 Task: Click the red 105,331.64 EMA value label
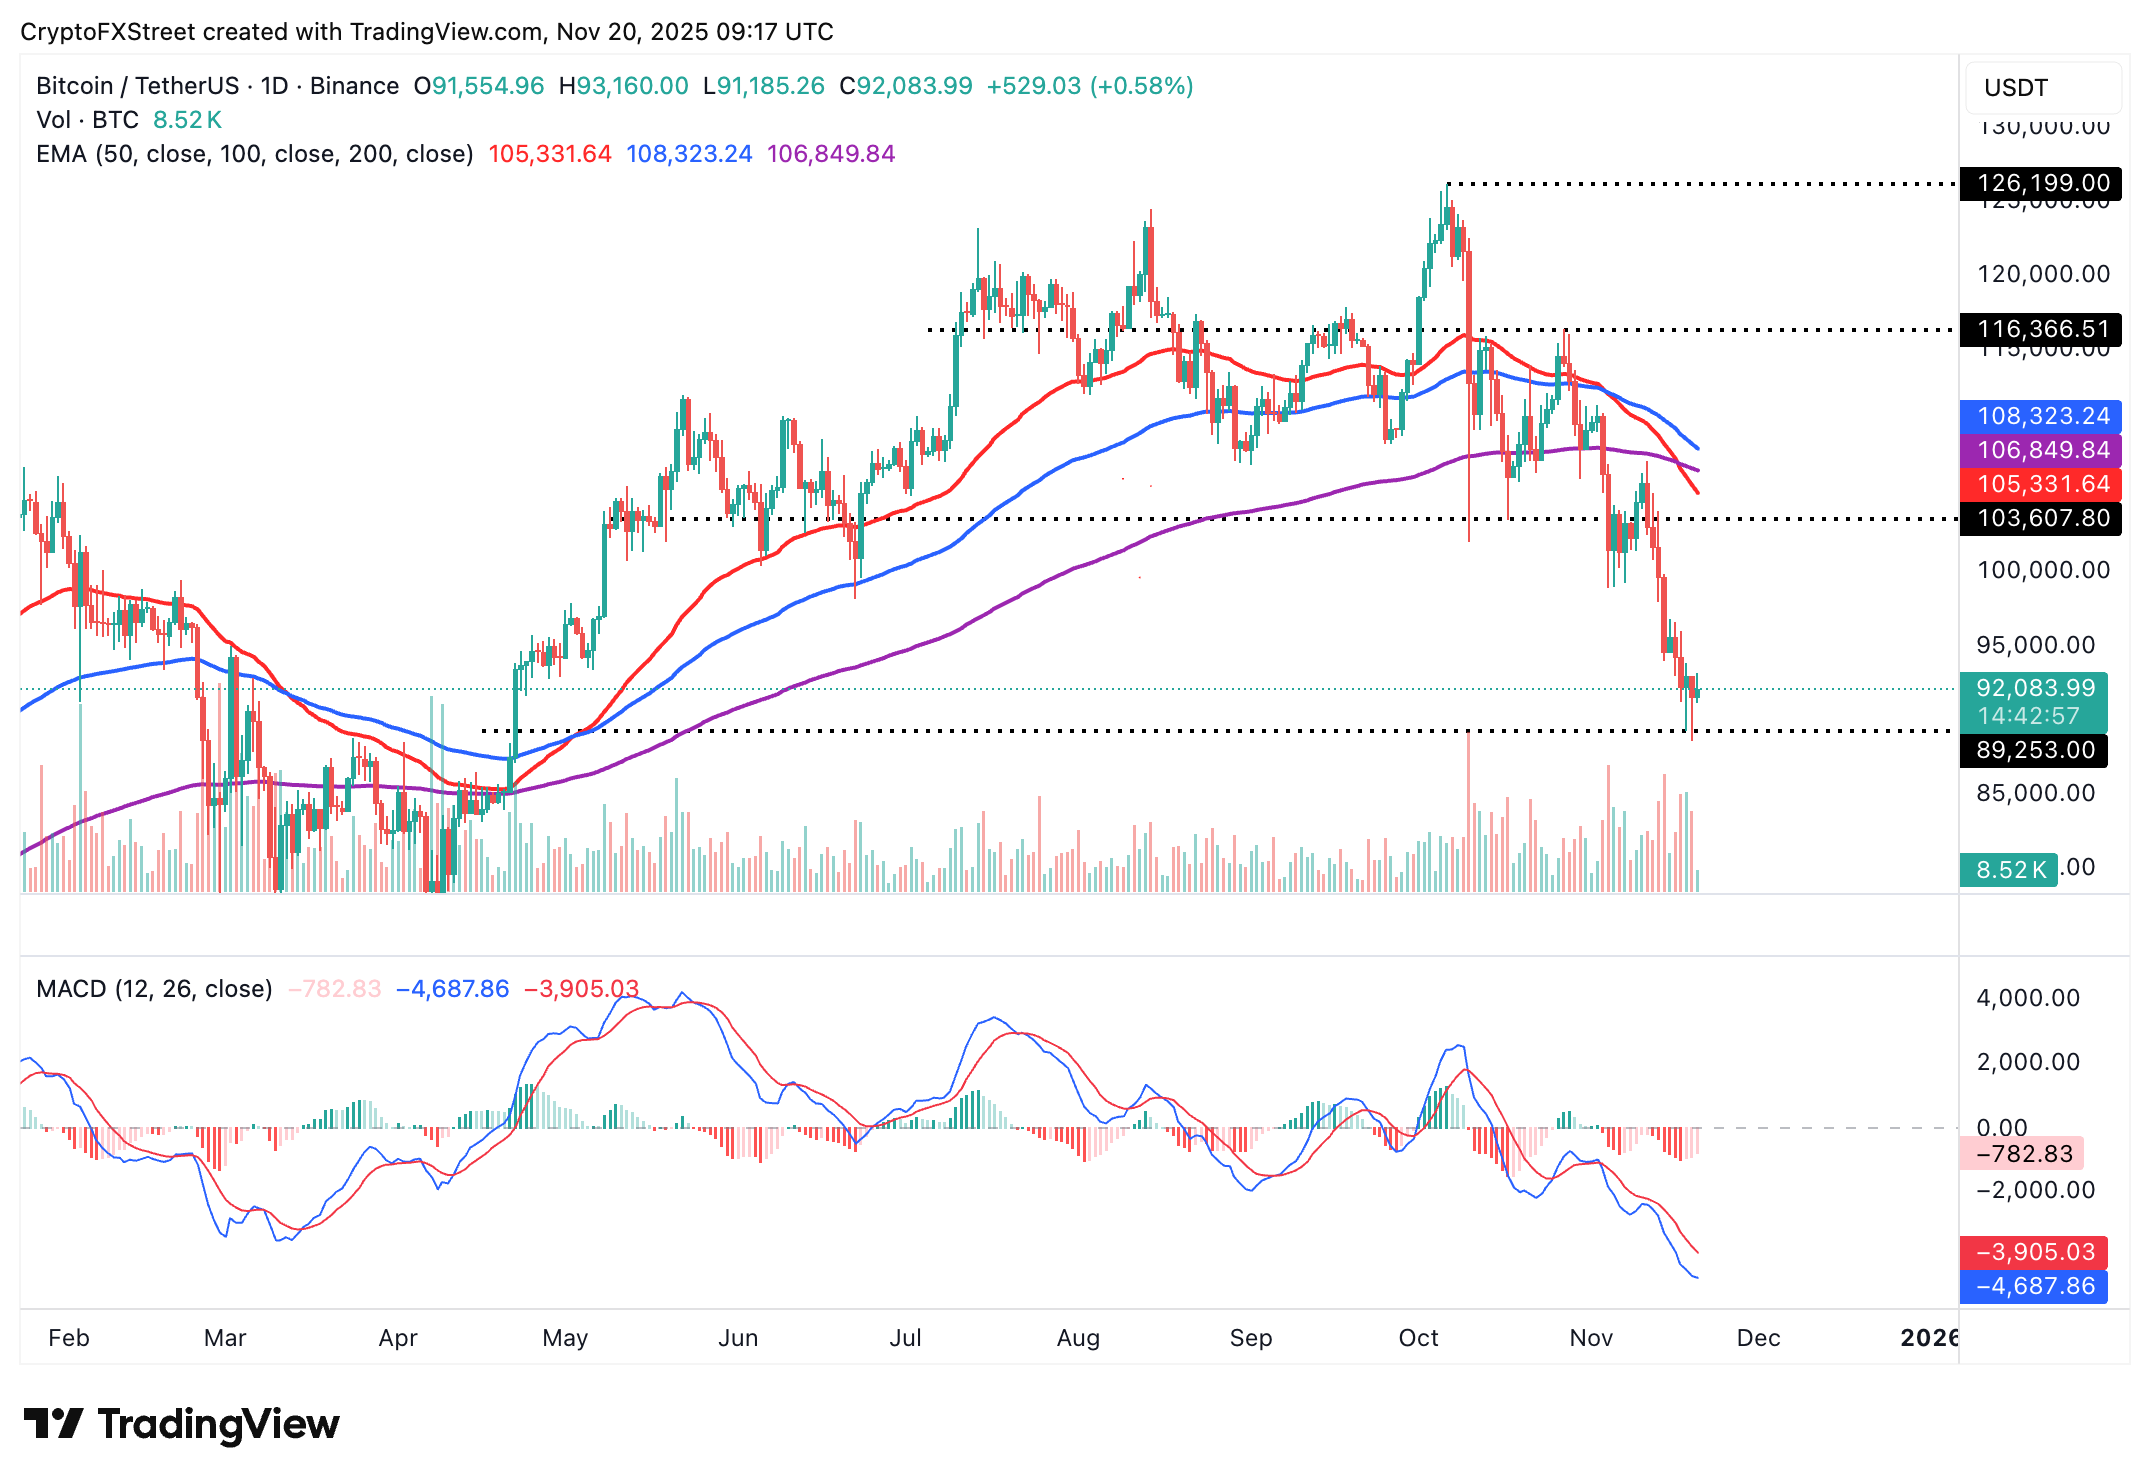[2040, 484]
